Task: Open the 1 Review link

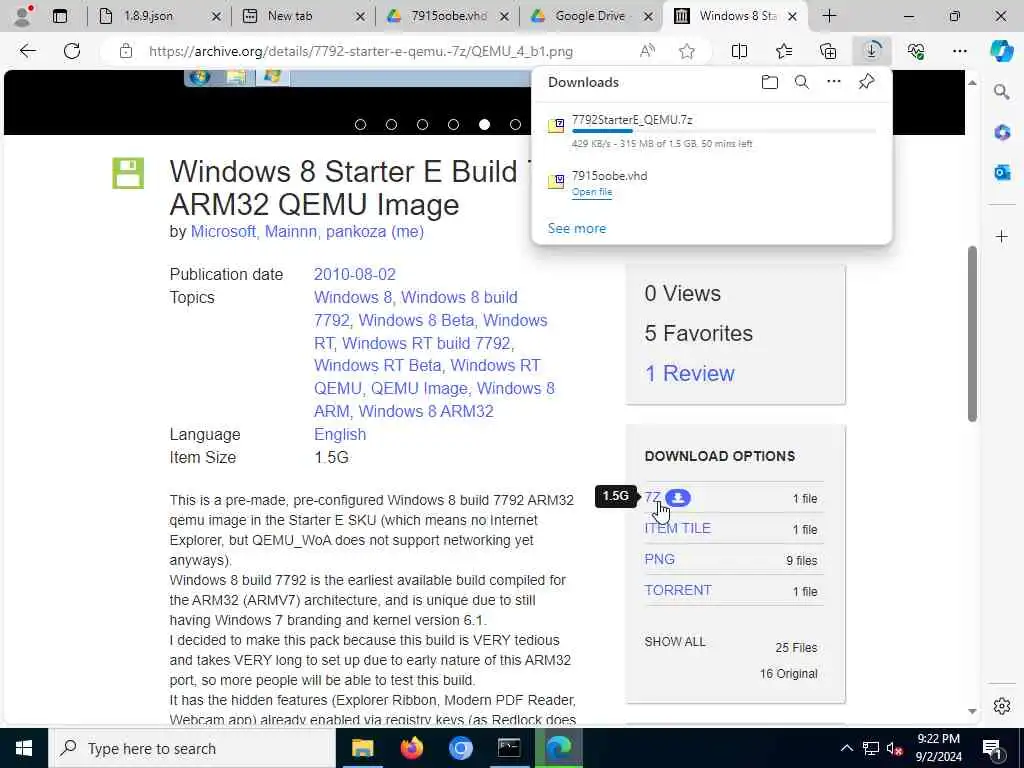Action: 690,373
